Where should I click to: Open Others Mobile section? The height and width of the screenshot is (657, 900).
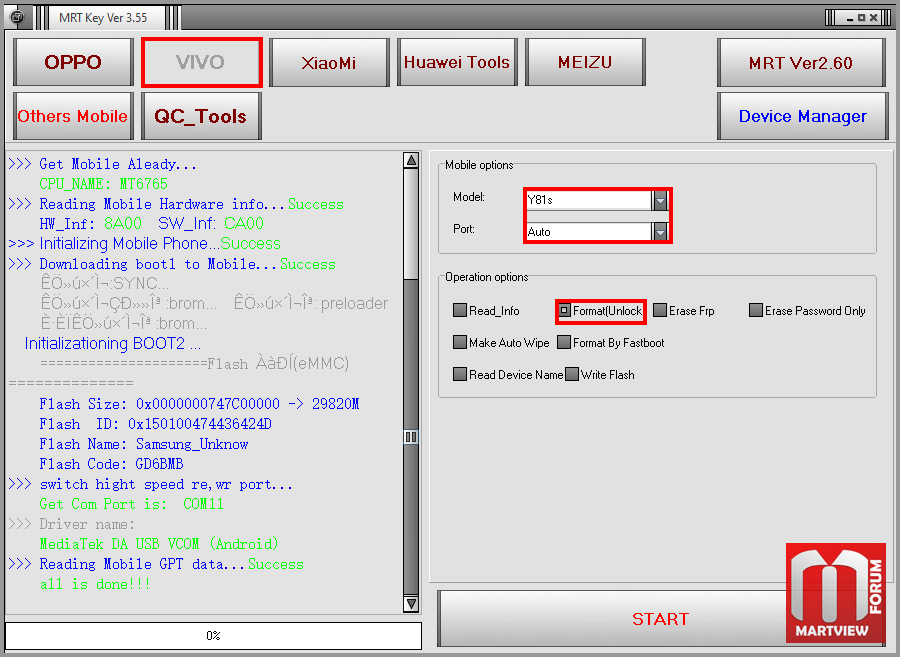[73, 116]
